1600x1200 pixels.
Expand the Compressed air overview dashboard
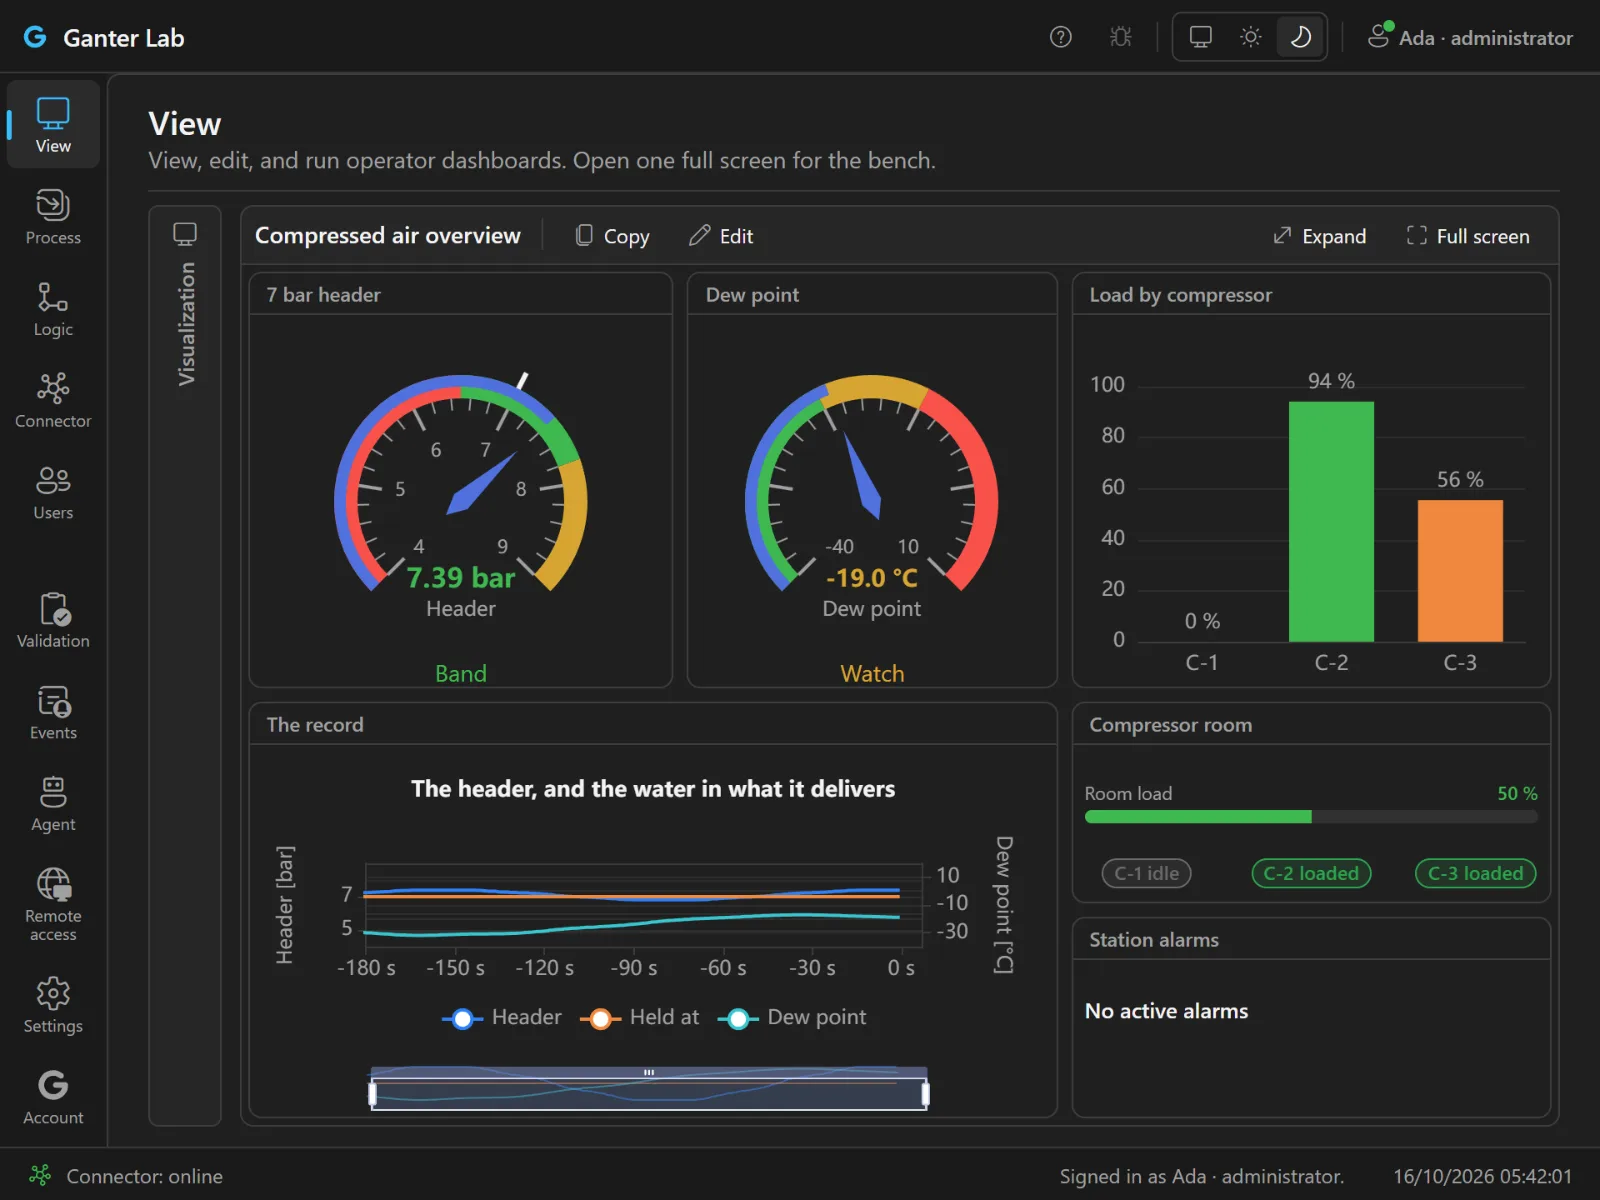pos(1320,236)
